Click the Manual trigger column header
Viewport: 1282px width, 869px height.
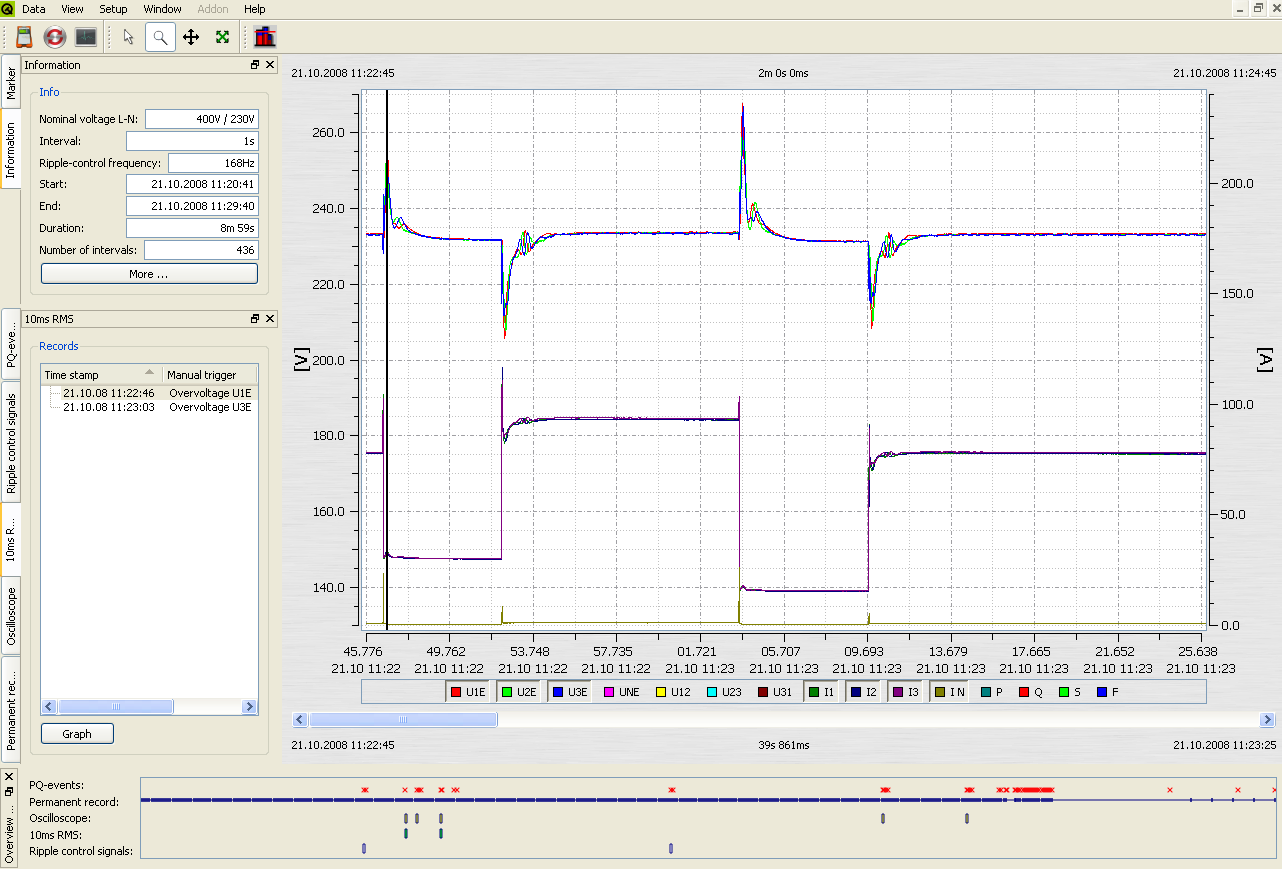[210, 375]
